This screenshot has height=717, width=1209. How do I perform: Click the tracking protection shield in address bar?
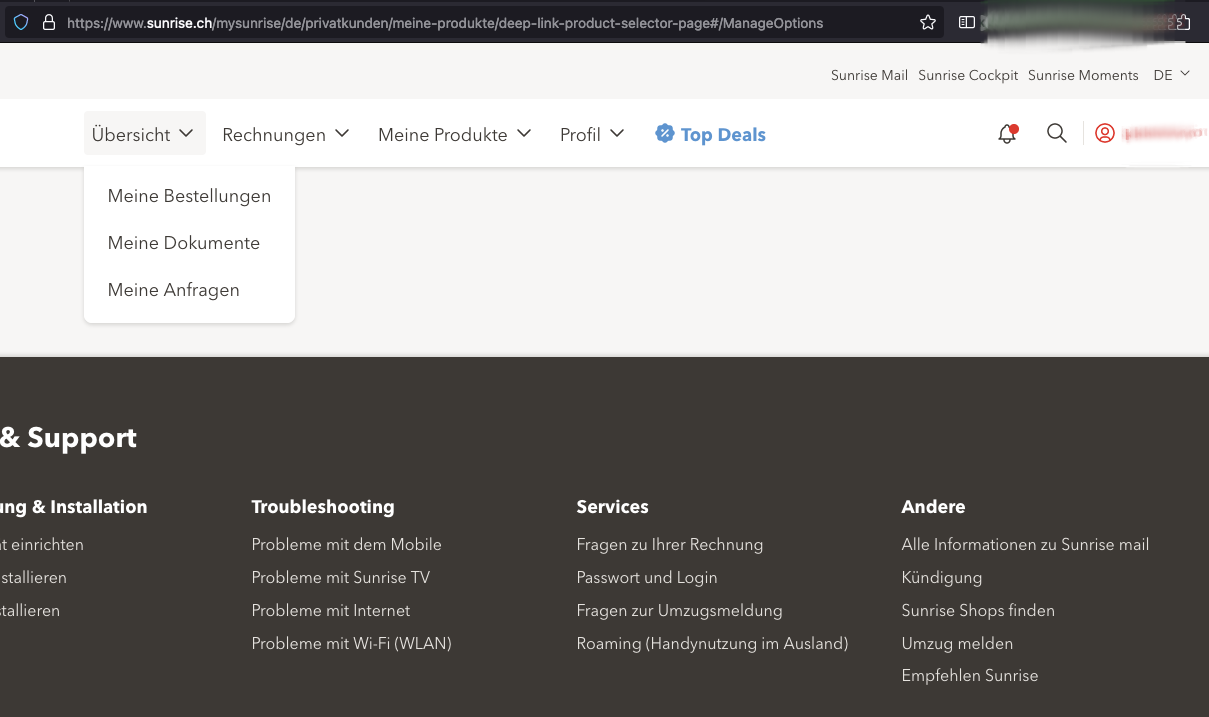click(20, 21)
